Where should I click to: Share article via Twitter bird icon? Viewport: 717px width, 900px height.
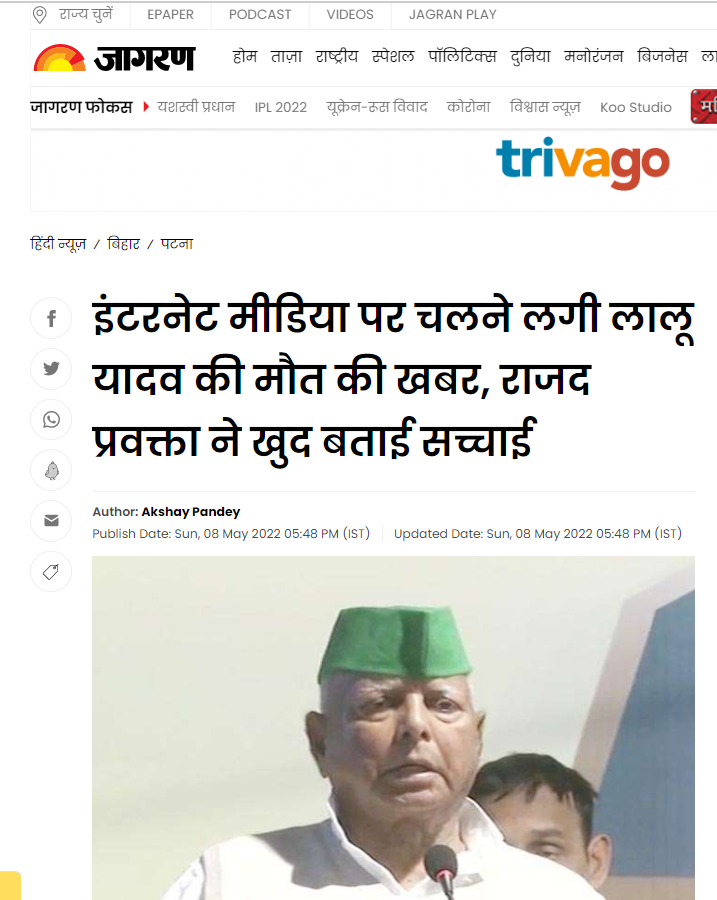coord(51,368)
